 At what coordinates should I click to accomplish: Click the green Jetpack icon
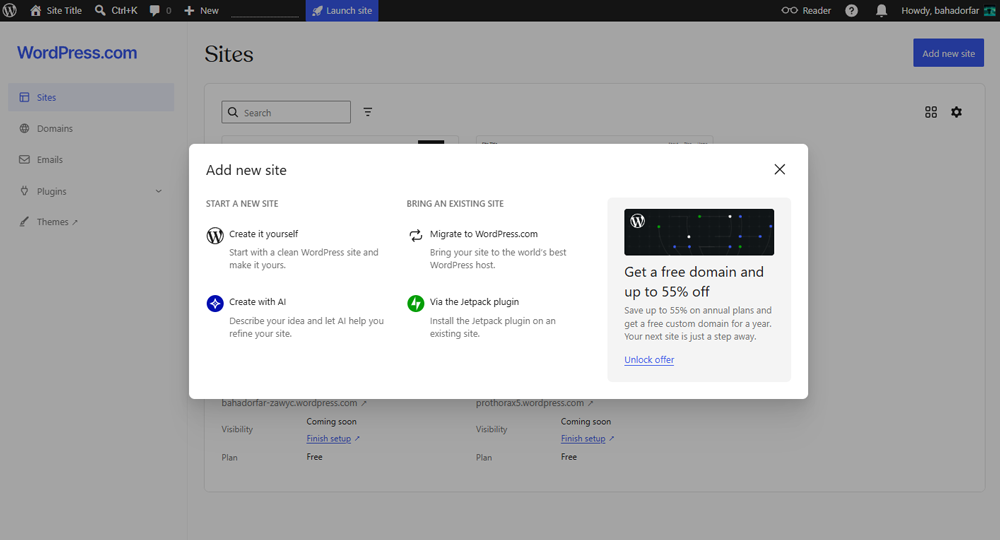416,303
